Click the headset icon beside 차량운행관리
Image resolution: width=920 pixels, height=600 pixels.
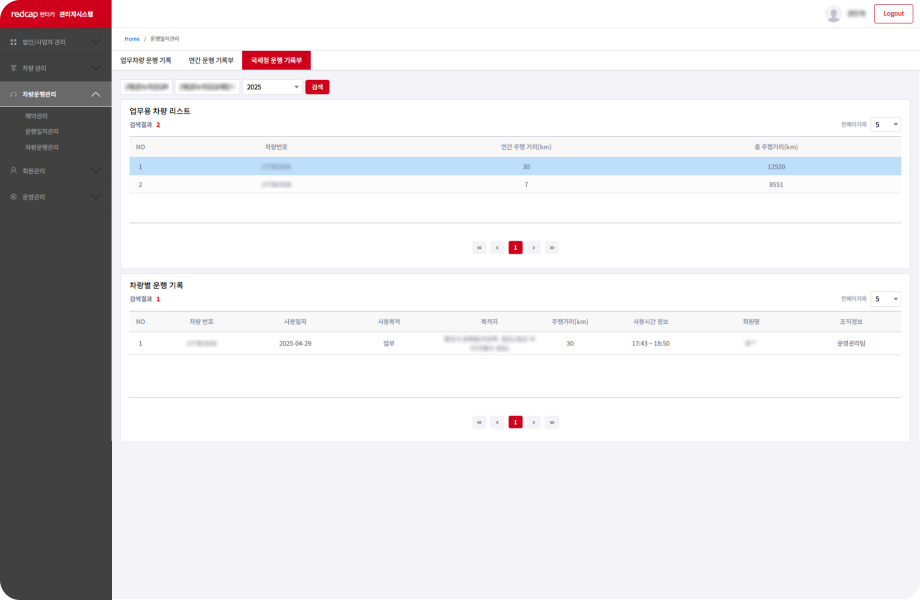click(x=13, y=94)
